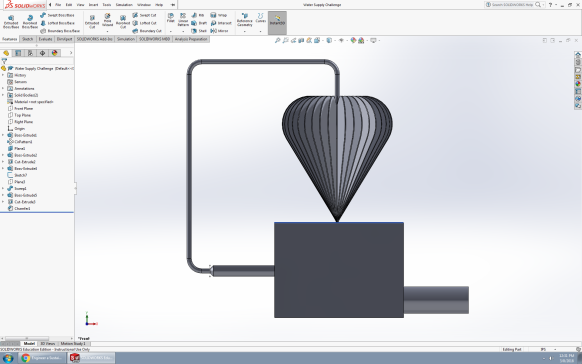582x364 pixels.
Task: Expand the Annotations folder
Action: [x=3, y=88]
